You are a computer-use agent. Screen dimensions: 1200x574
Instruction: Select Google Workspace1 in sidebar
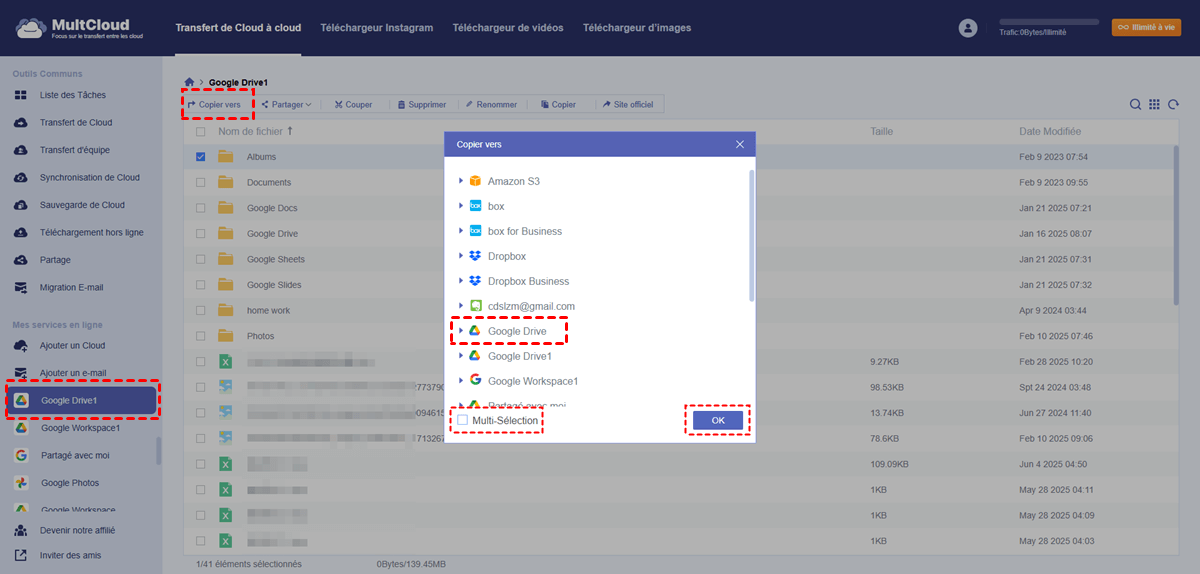point(80,428)
